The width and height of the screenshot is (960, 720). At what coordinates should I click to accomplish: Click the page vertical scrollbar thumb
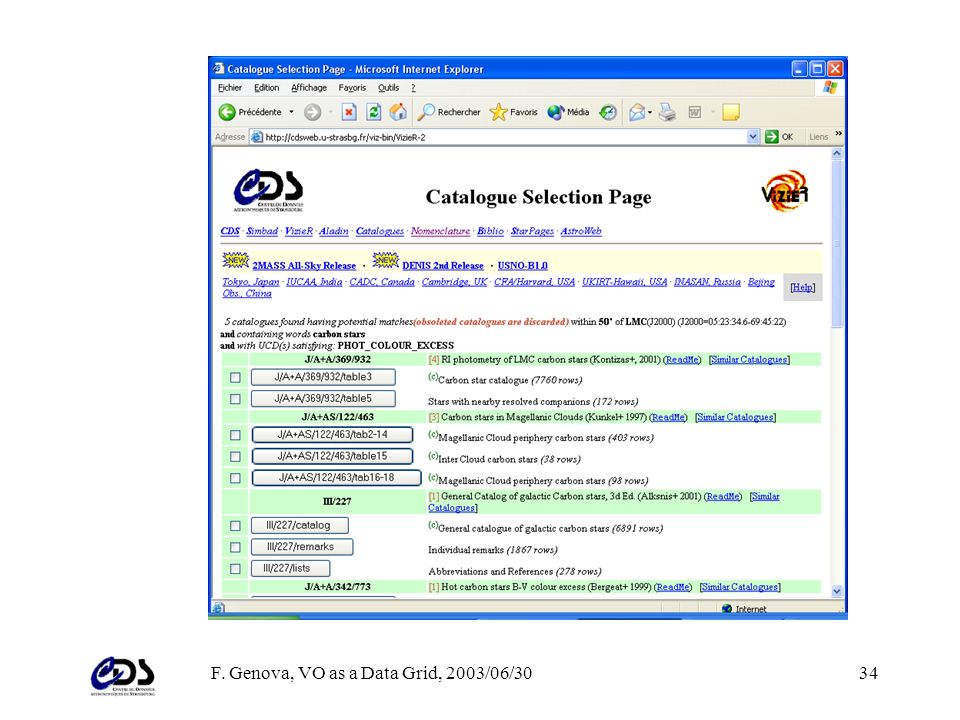(837, 245)
